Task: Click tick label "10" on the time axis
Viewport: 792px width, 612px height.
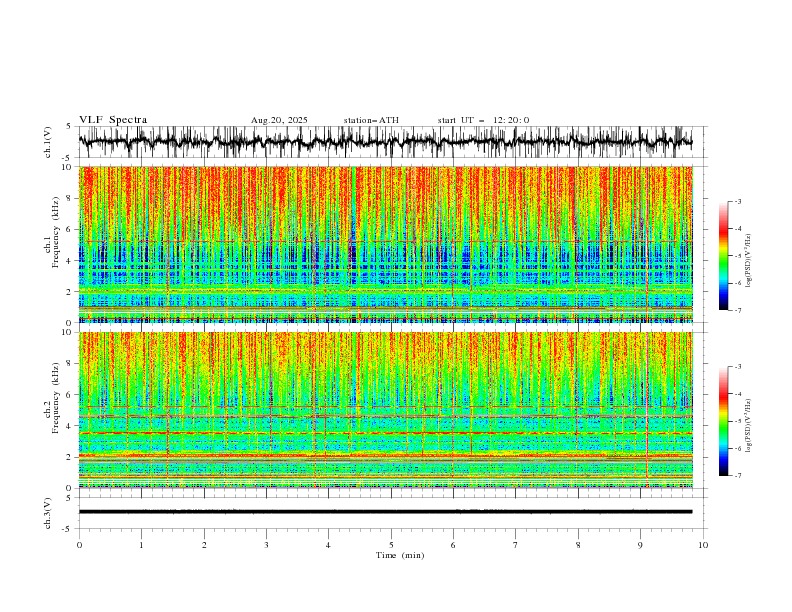Action: [x=703, y=545]
